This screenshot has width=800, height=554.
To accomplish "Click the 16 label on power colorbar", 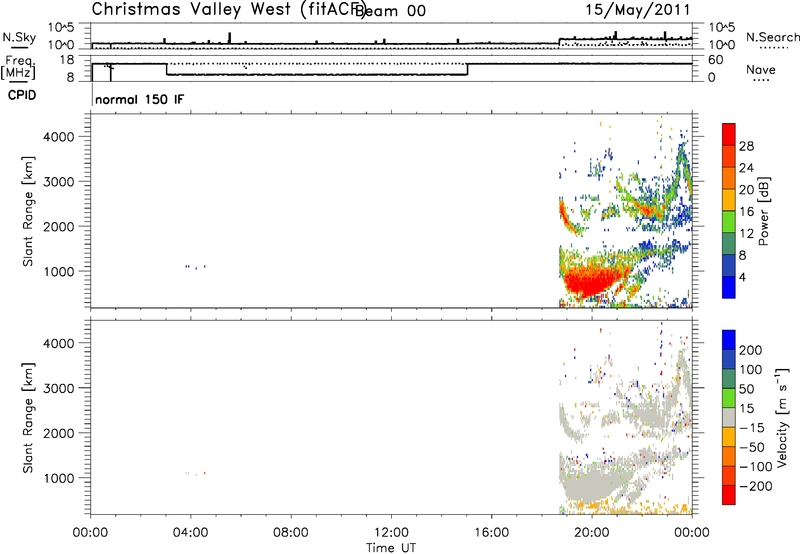I will click(x=746, y=212).
